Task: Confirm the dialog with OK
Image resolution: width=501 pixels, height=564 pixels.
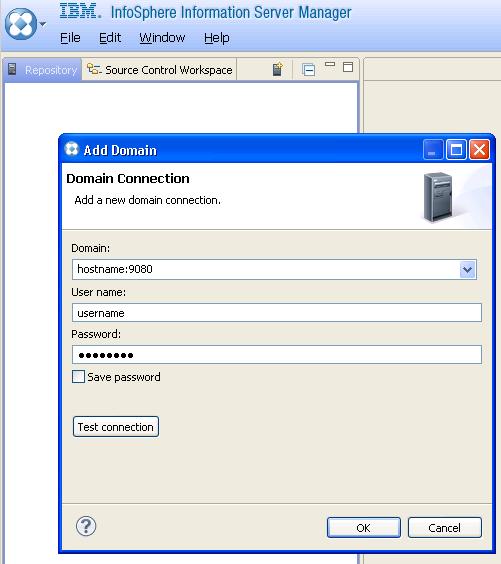Action: (364, 528)
